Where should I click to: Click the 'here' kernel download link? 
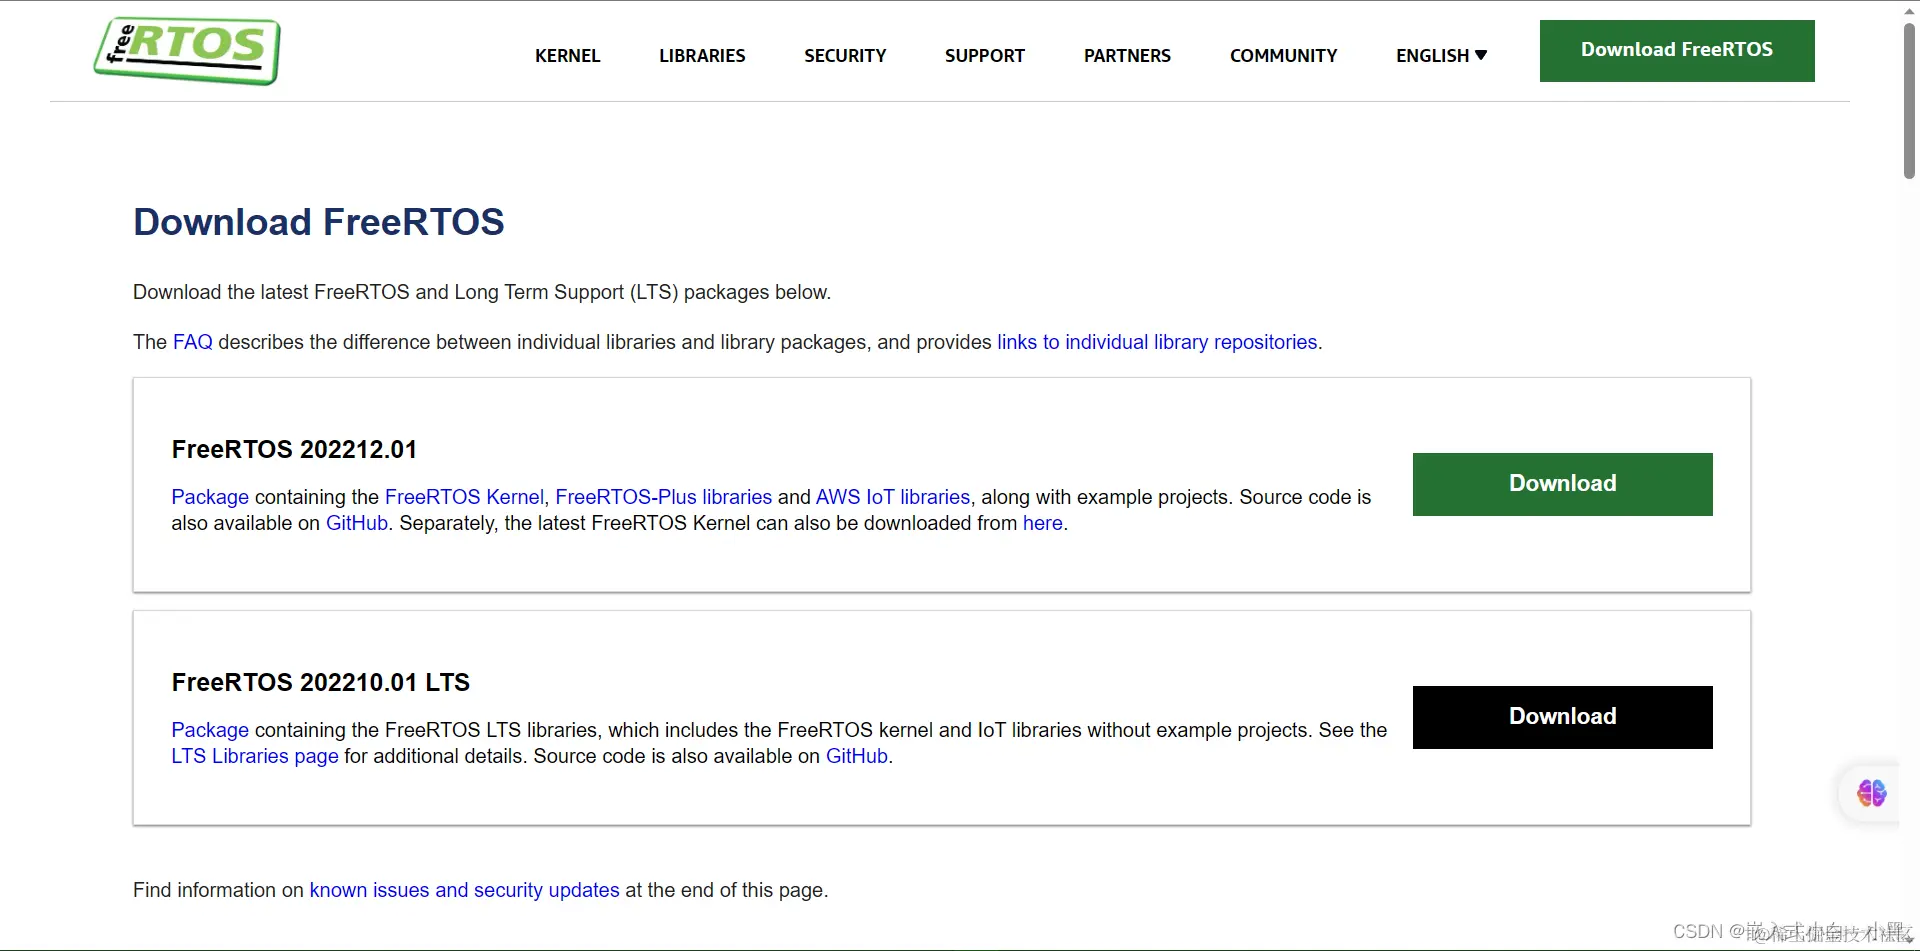coord(1043,523)
